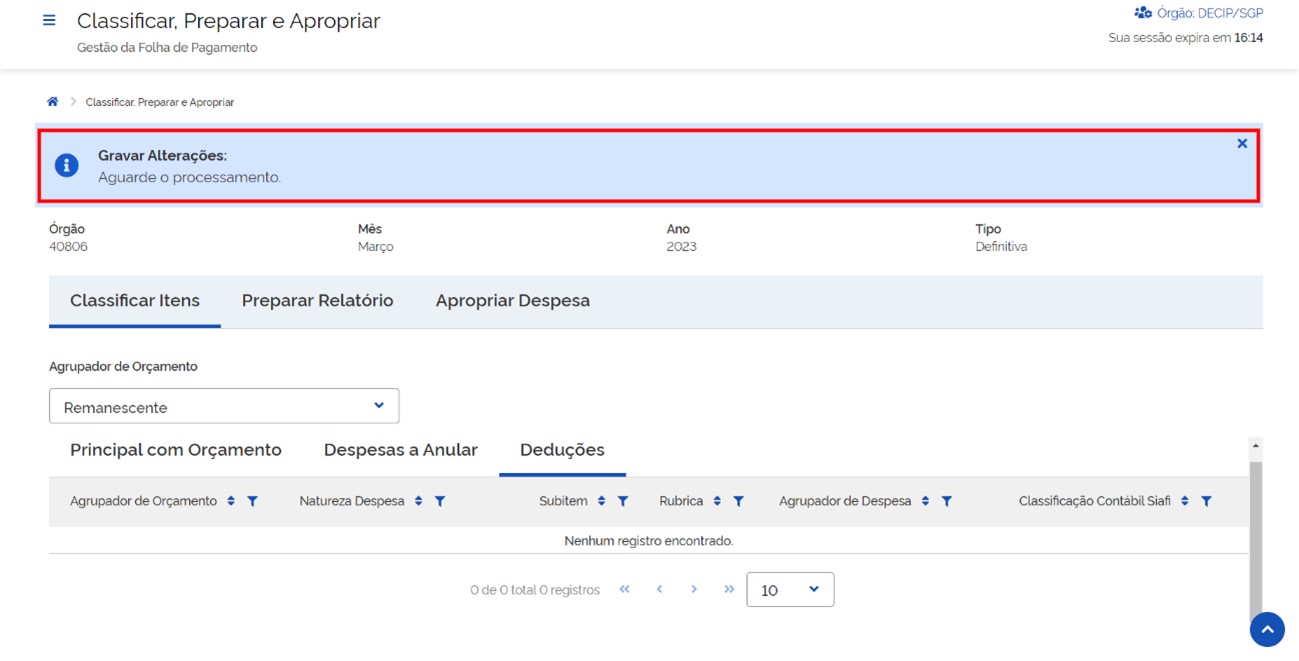
Task: Open the Apropriar Despesa tab
Action: point(512,301)
